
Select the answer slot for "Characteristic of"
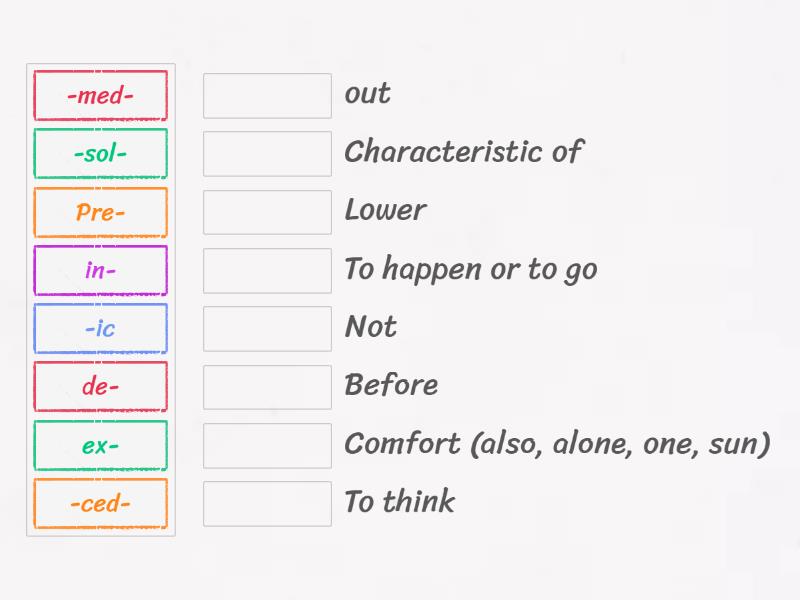click(267, 154)
